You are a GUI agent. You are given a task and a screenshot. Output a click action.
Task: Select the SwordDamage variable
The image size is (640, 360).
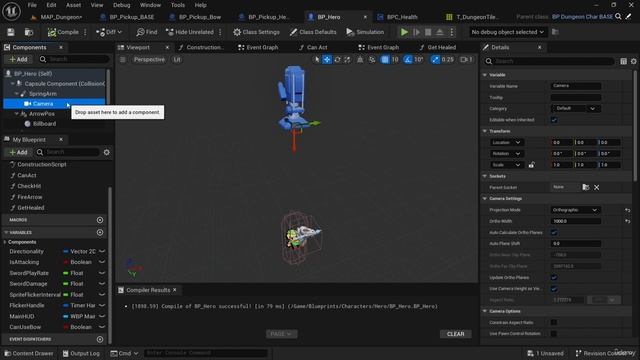[x=28, y=284]
